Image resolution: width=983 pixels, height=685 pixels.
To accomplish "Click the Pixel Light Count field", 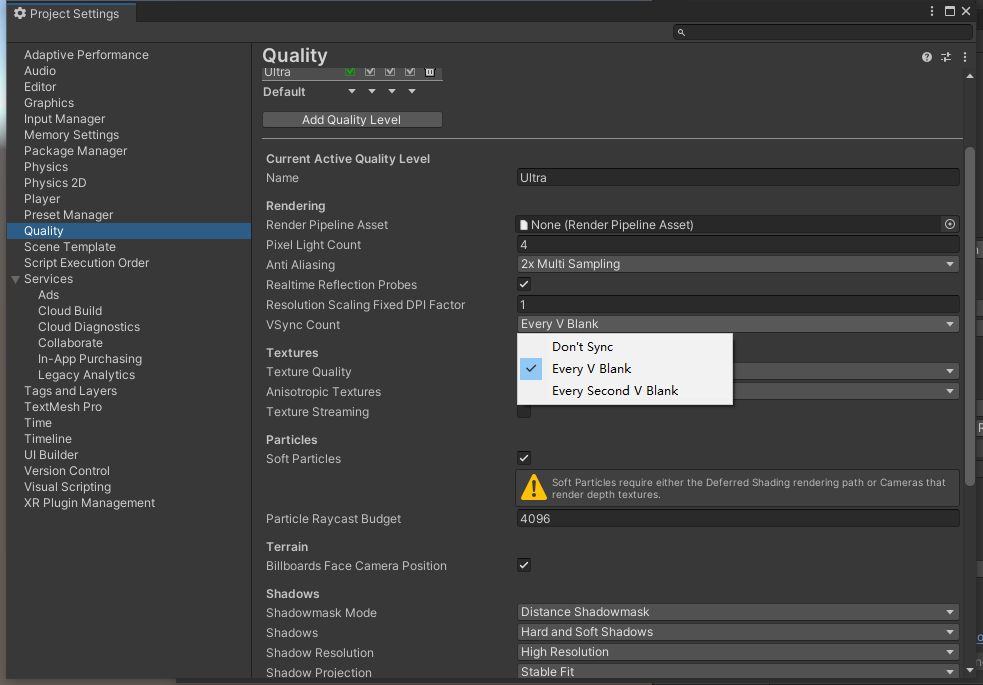I will coord(738,244).
